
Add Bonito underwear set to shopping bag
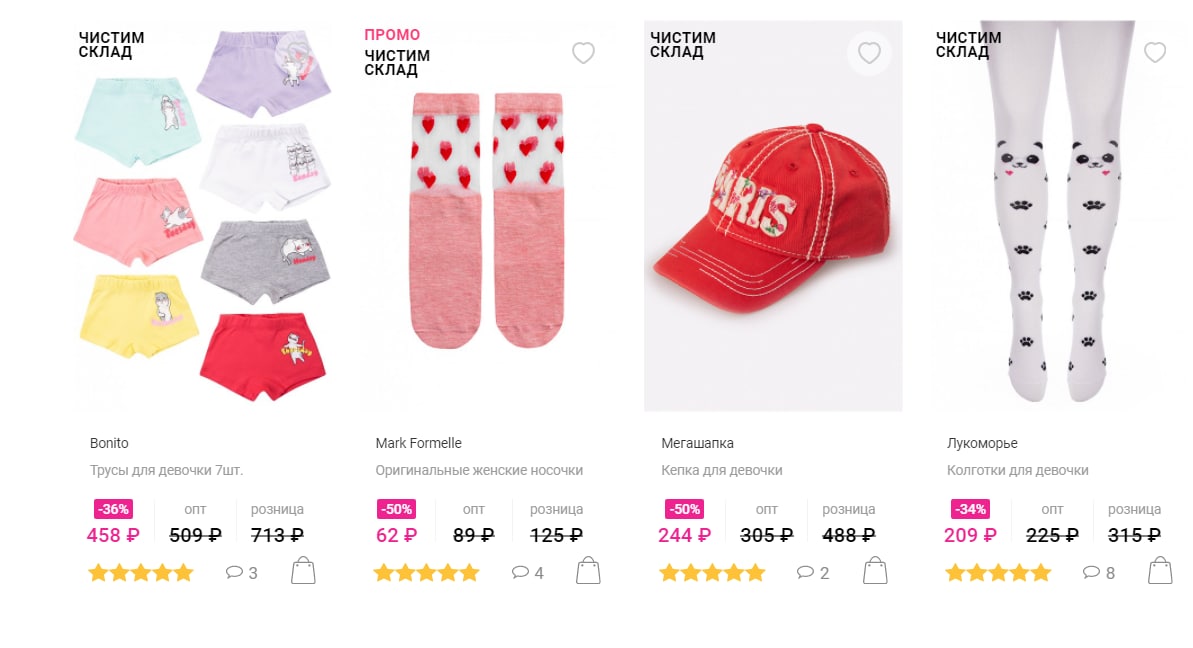tap(303, 570)
